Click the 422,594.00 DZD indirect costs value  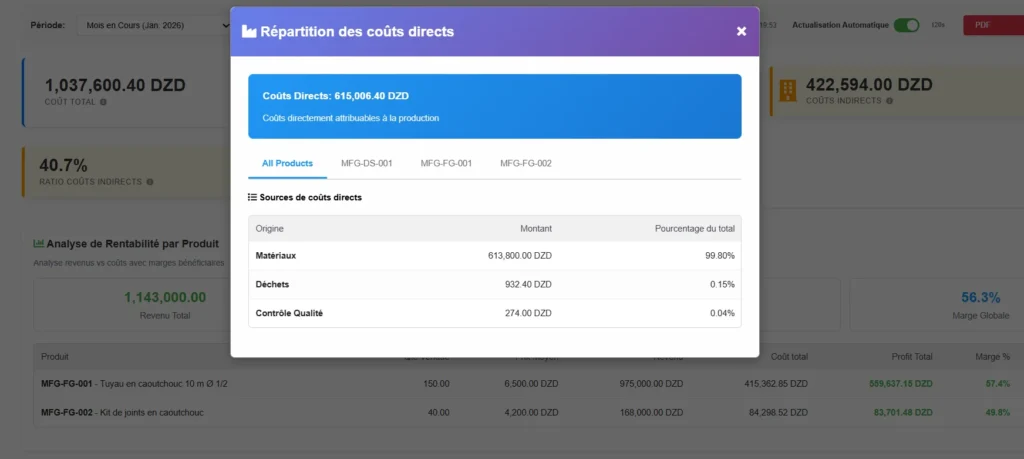click(869, 84)
